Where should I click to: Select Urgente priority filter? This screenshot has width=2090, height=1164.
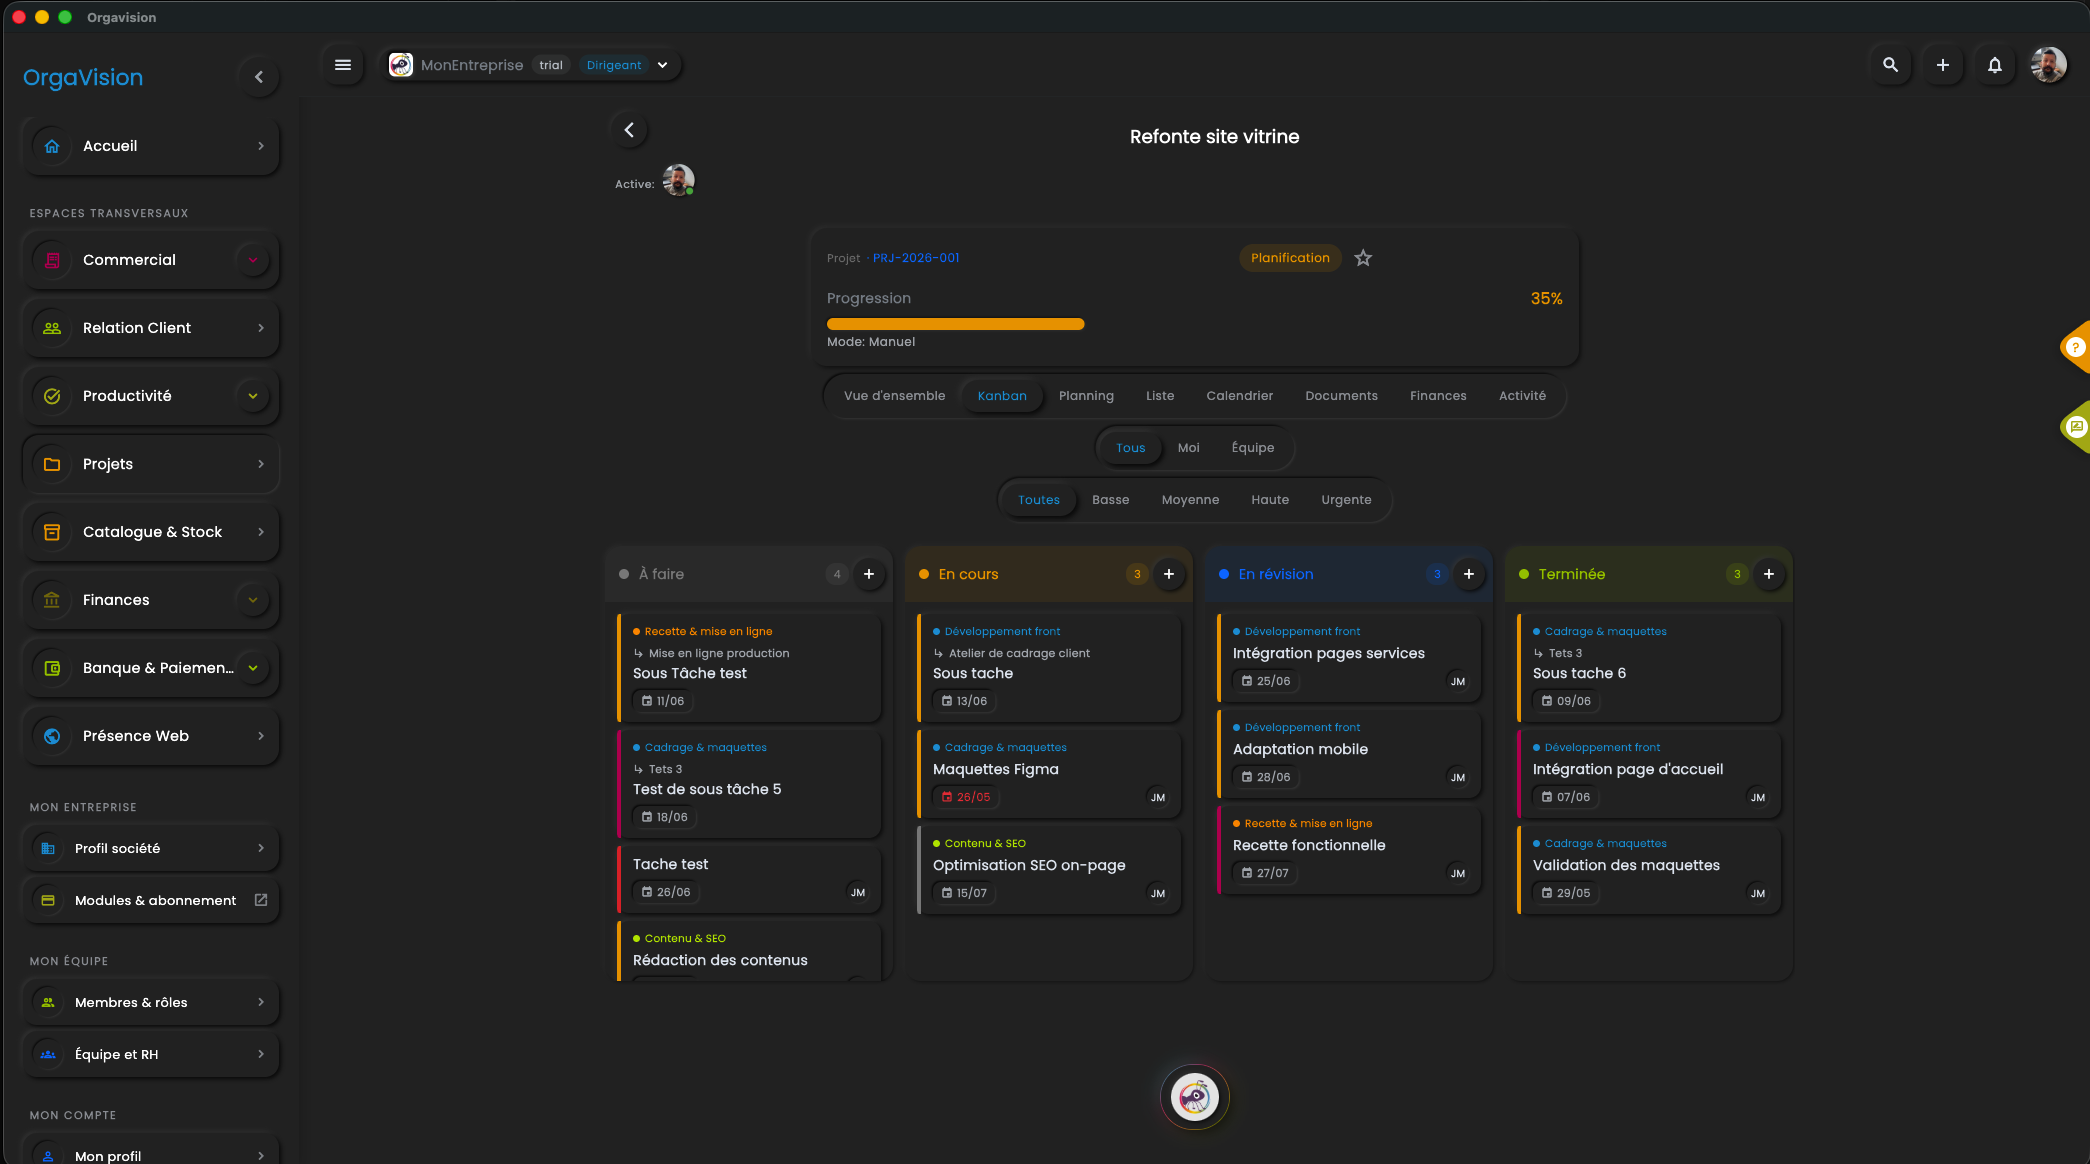(1346, 500)
